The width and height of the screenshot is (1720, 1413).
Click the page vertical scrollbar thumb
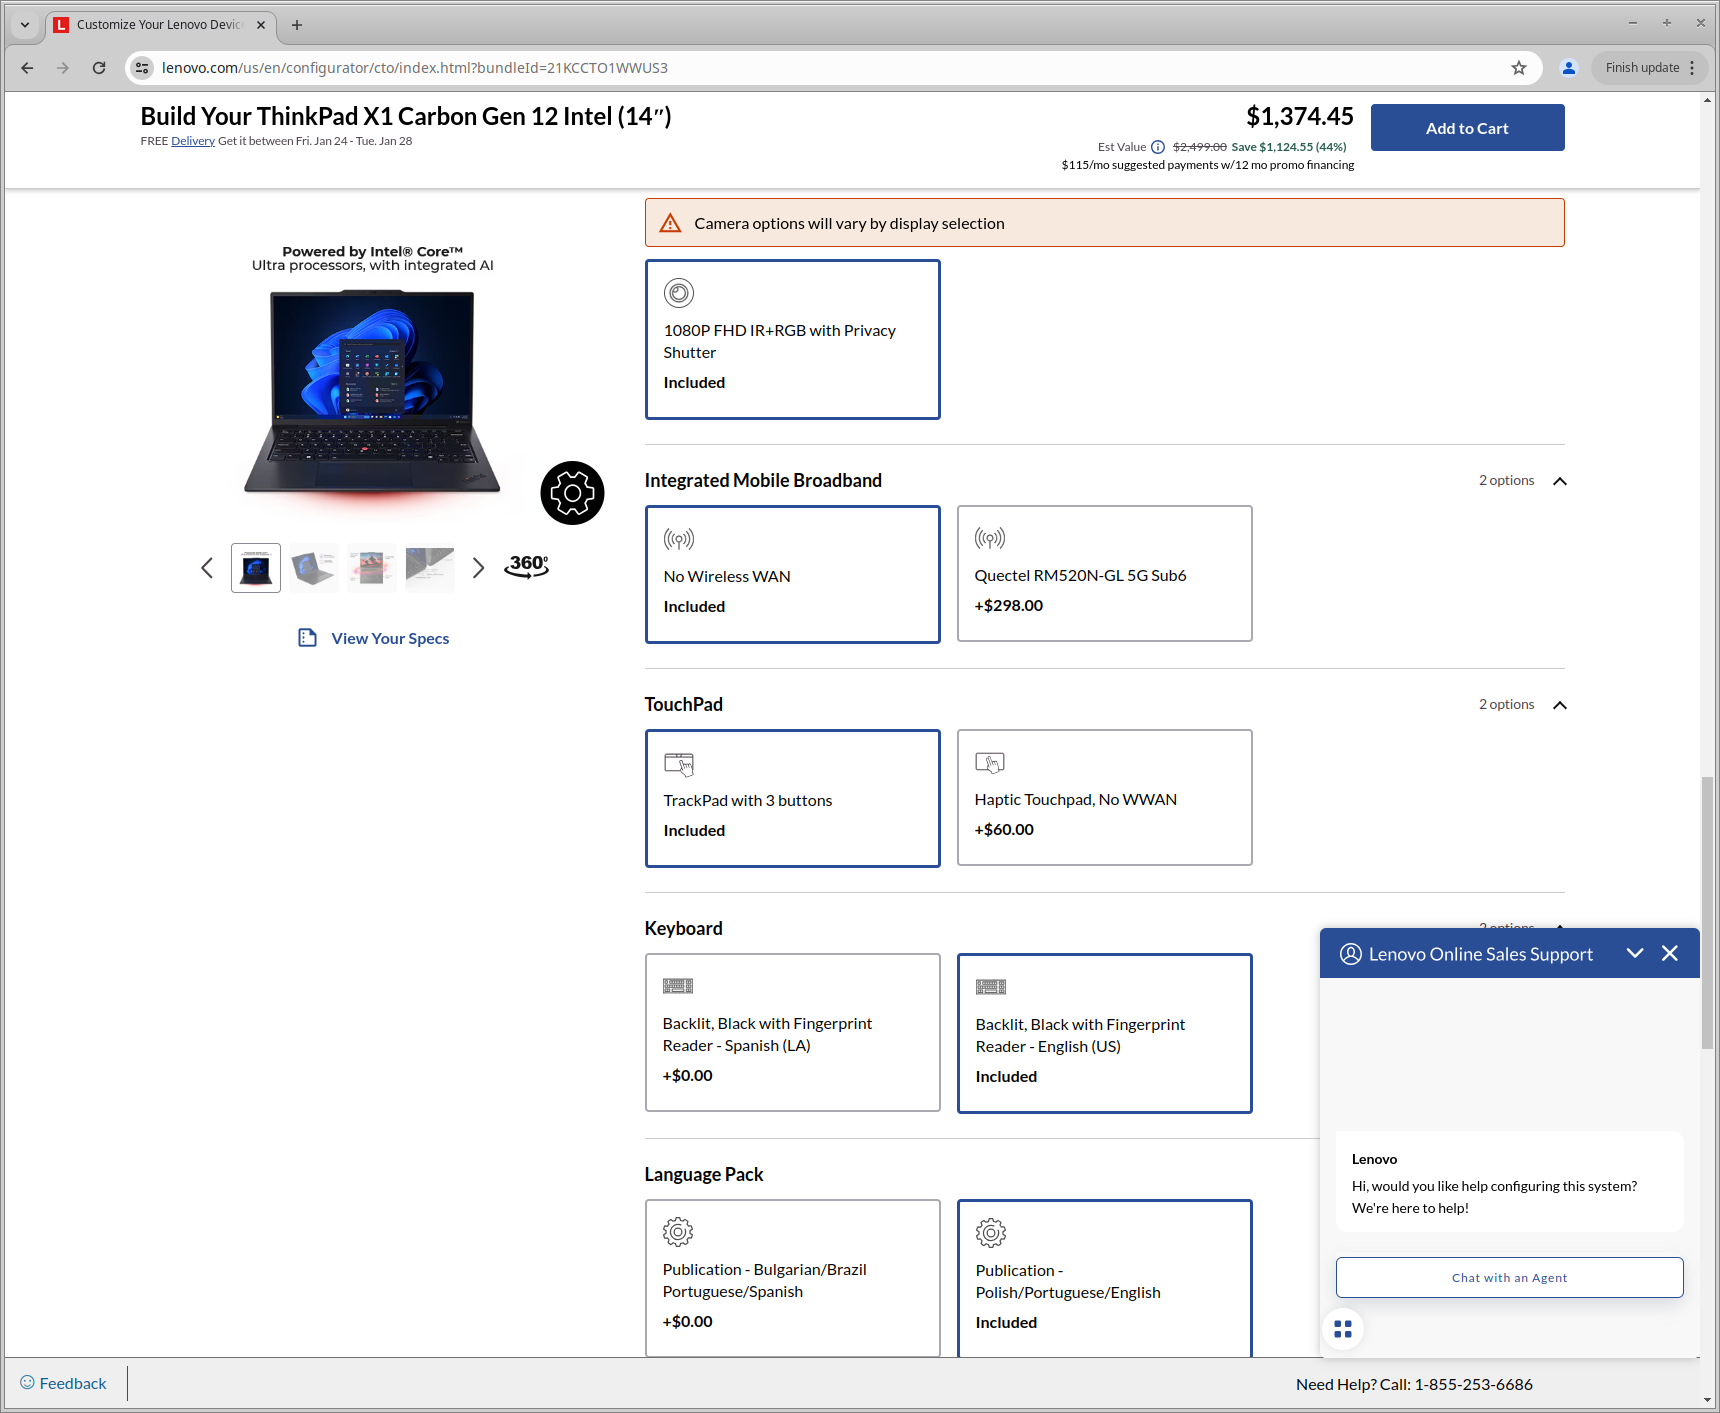tap(1708, 912)
